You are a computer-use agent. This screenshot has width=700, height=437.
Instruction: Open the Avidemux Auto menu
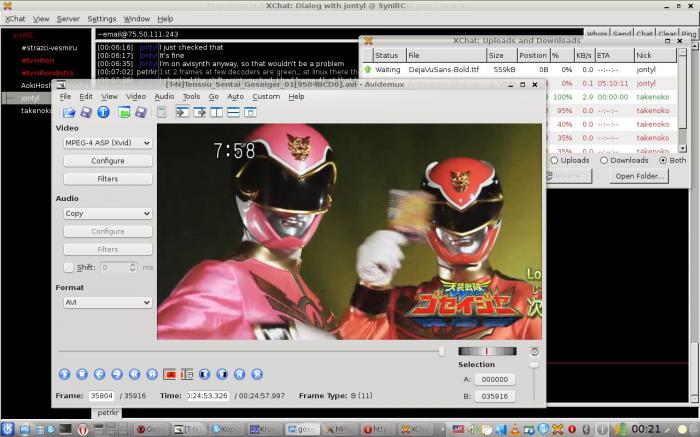(235, 96)
